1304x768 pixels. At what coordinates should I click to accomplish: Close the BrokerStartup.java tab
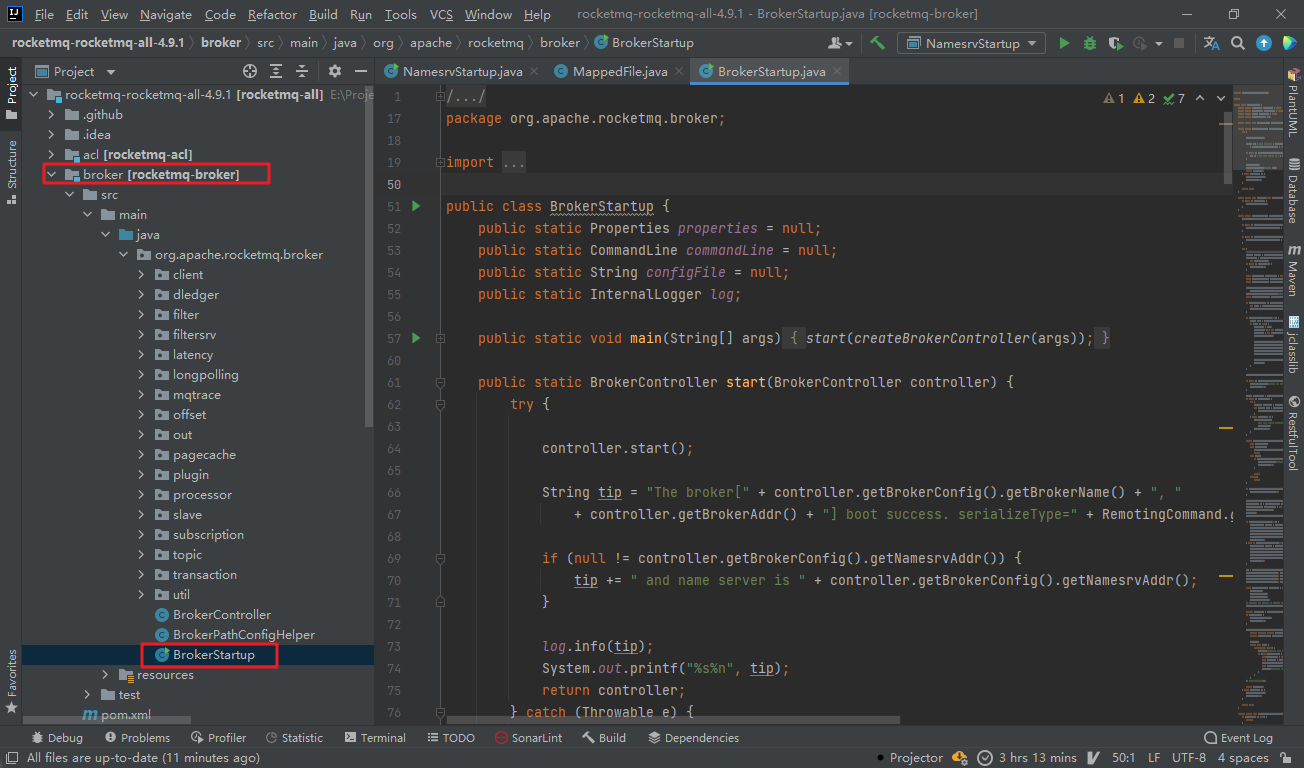click(x=836, y=72)
